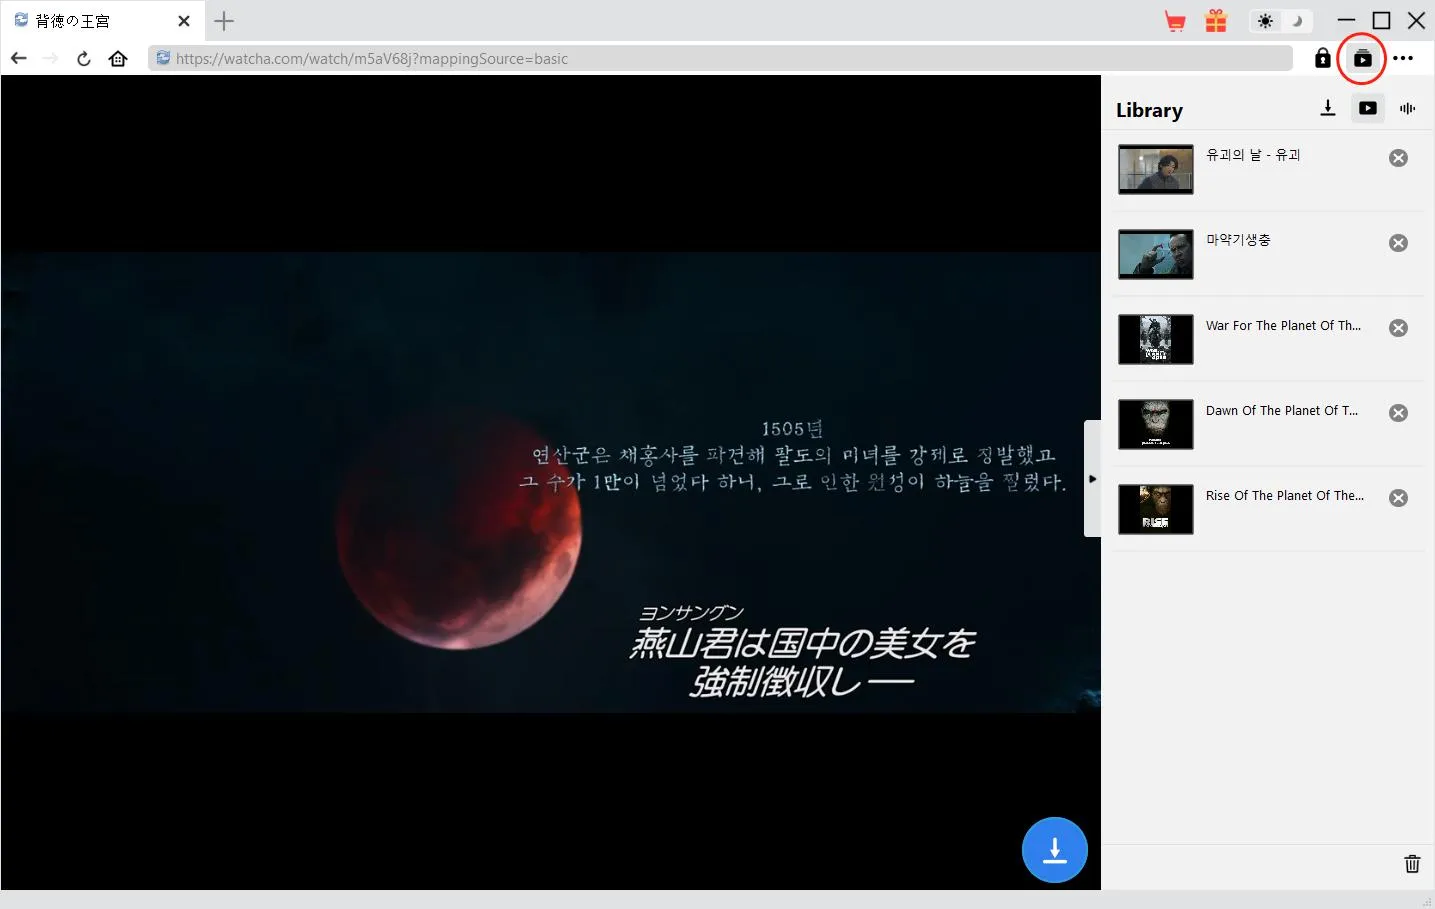The height and width of the screenshot is (909, 1435).
Task: Go to the home page
Action: [x=118, y=59]
